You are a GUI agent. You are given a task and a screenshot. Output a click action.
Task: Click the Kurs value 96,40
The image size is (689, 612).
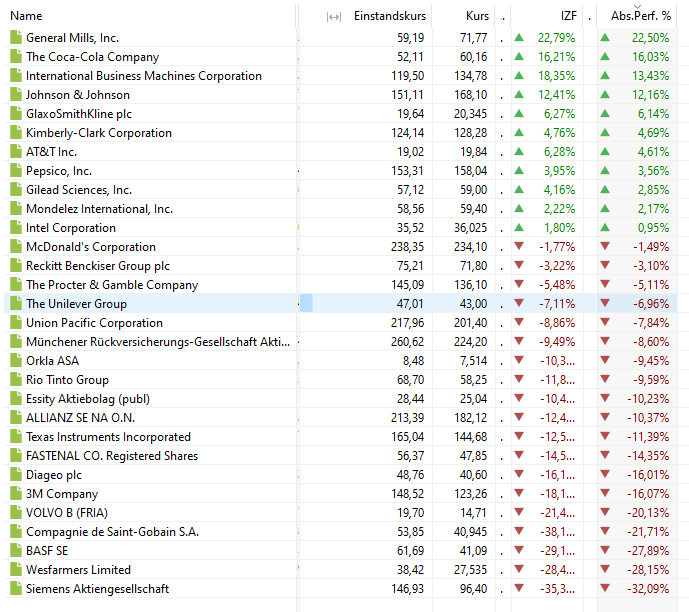tap(474, 589)
